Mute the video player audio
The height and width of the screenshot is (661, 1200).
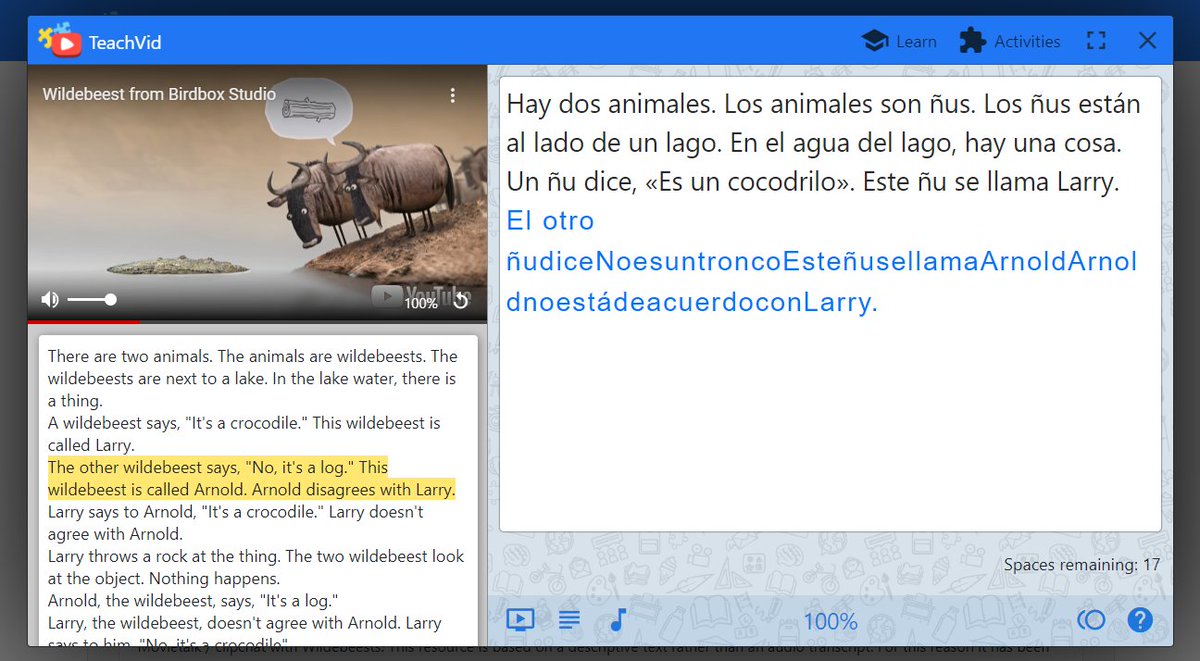coord(49,298)
